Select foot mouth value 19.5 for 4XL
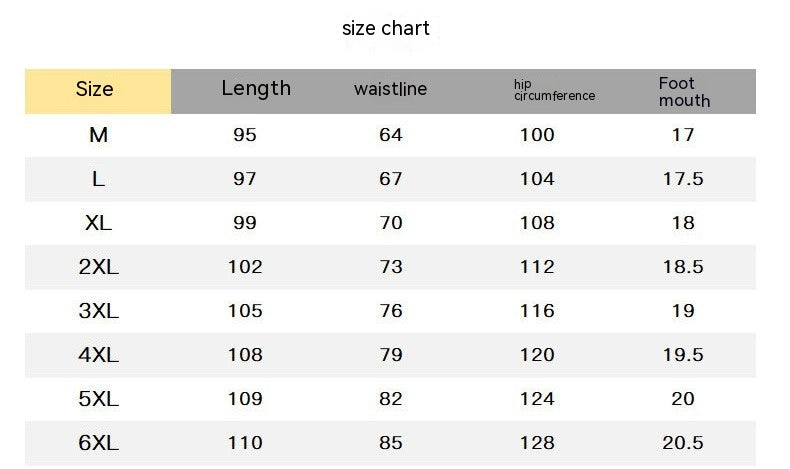790x469 pixels. click(x=683, y=355)
